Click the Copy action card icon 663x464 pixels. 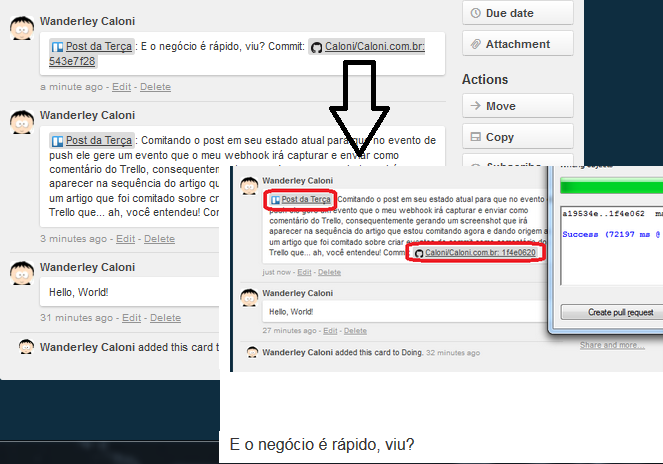(475, 137)
